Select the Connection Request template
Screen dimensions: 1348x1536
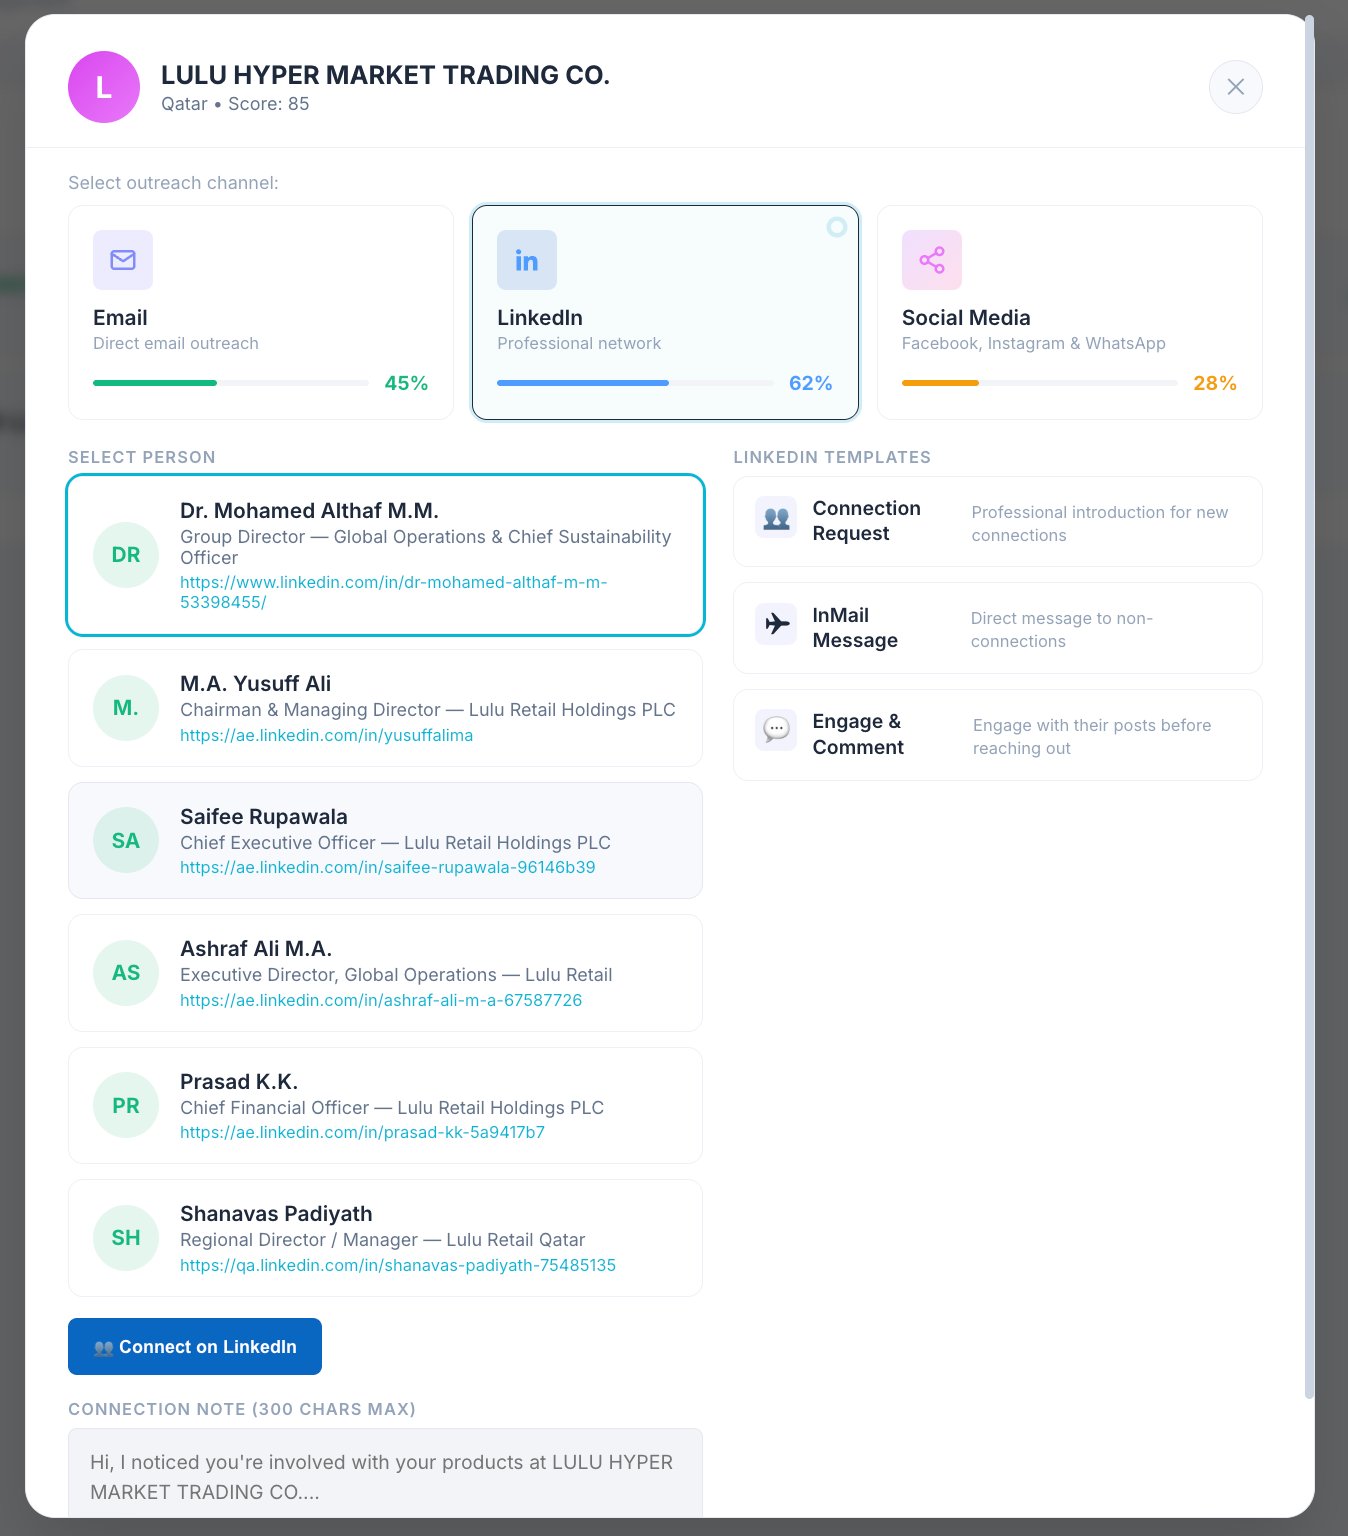(998, 522)
